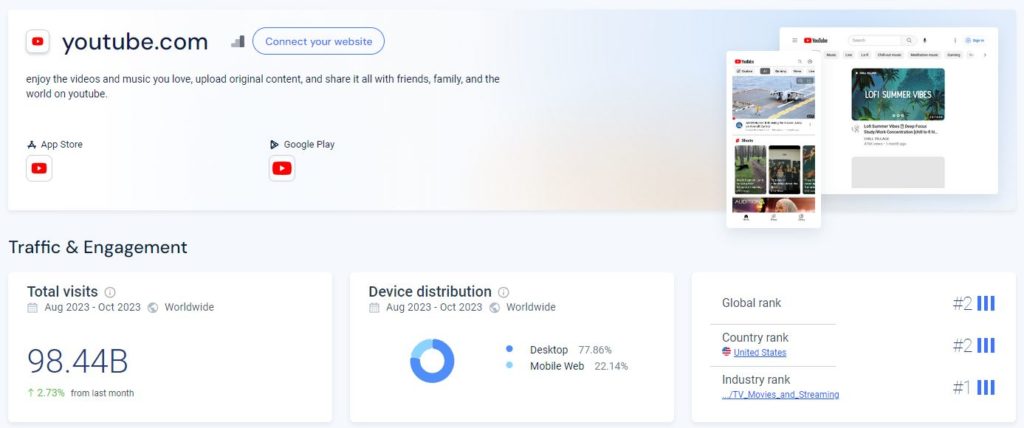Open the YouTube App Store app icon

(39, 169)
